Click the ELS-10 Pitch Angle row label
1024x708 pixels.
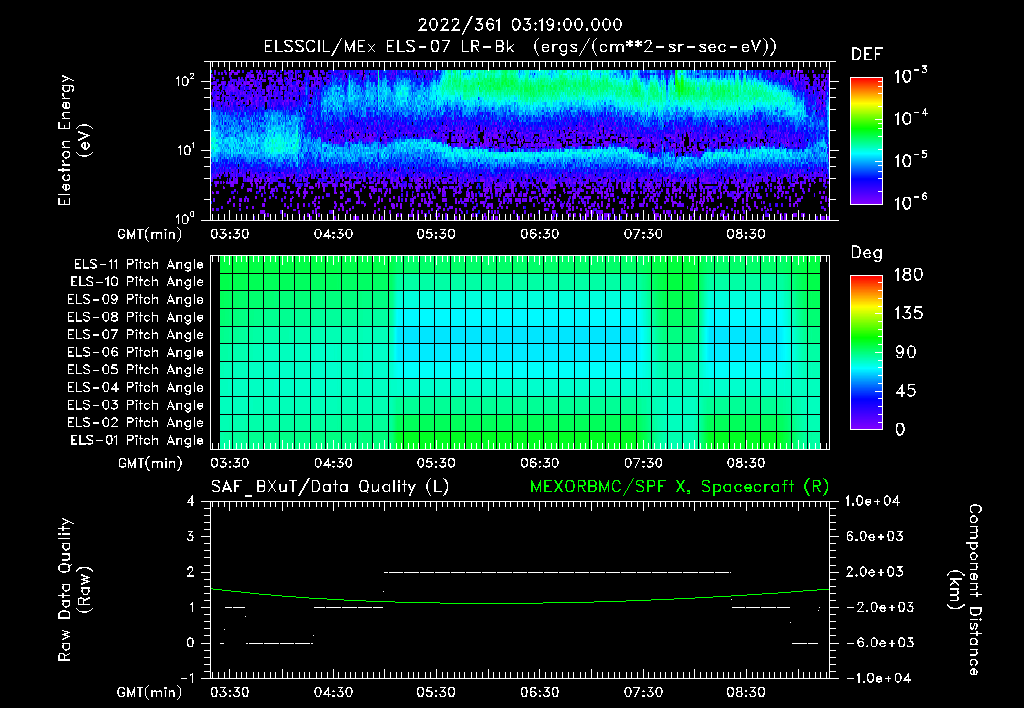[136, 282]
